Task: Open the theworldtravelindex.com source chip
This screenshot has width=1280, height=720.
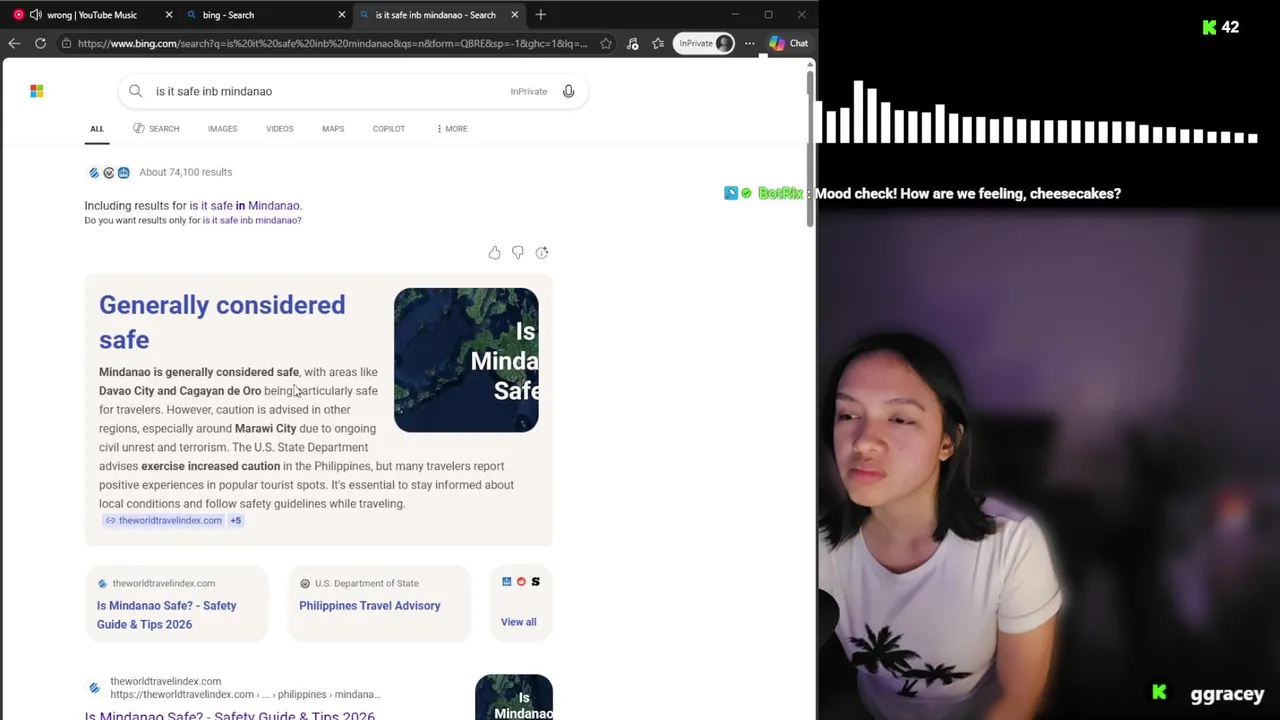Action: coord(163,521)
